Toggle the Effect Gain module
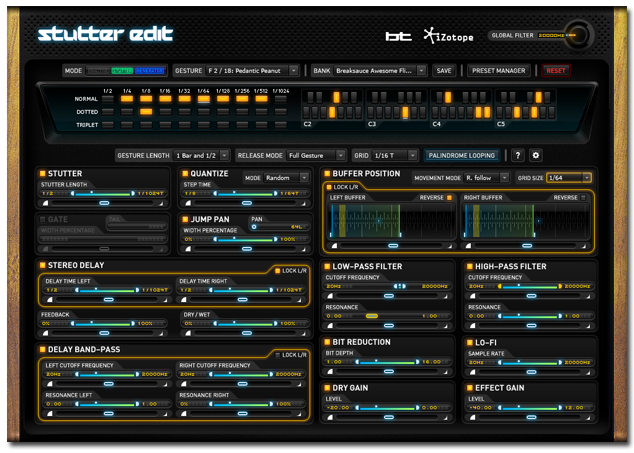Screen dimensions: 634x453 (x=470, y=387)
